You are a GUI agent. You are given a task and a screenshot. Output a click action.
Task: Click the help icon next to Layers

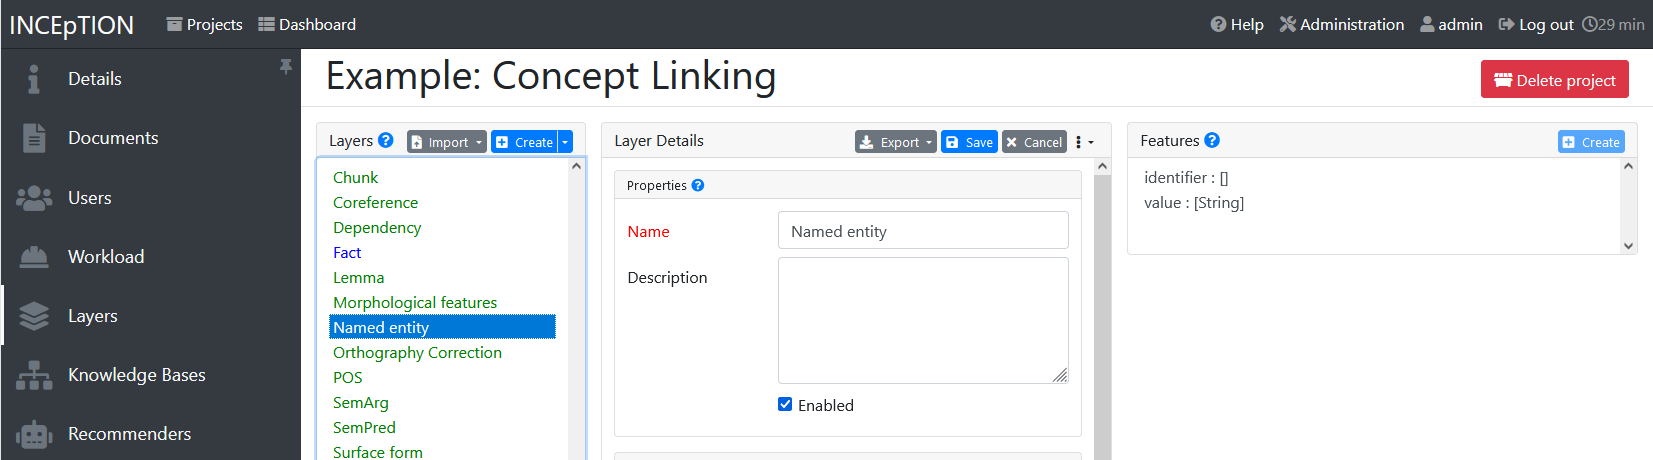coord(386,141)
